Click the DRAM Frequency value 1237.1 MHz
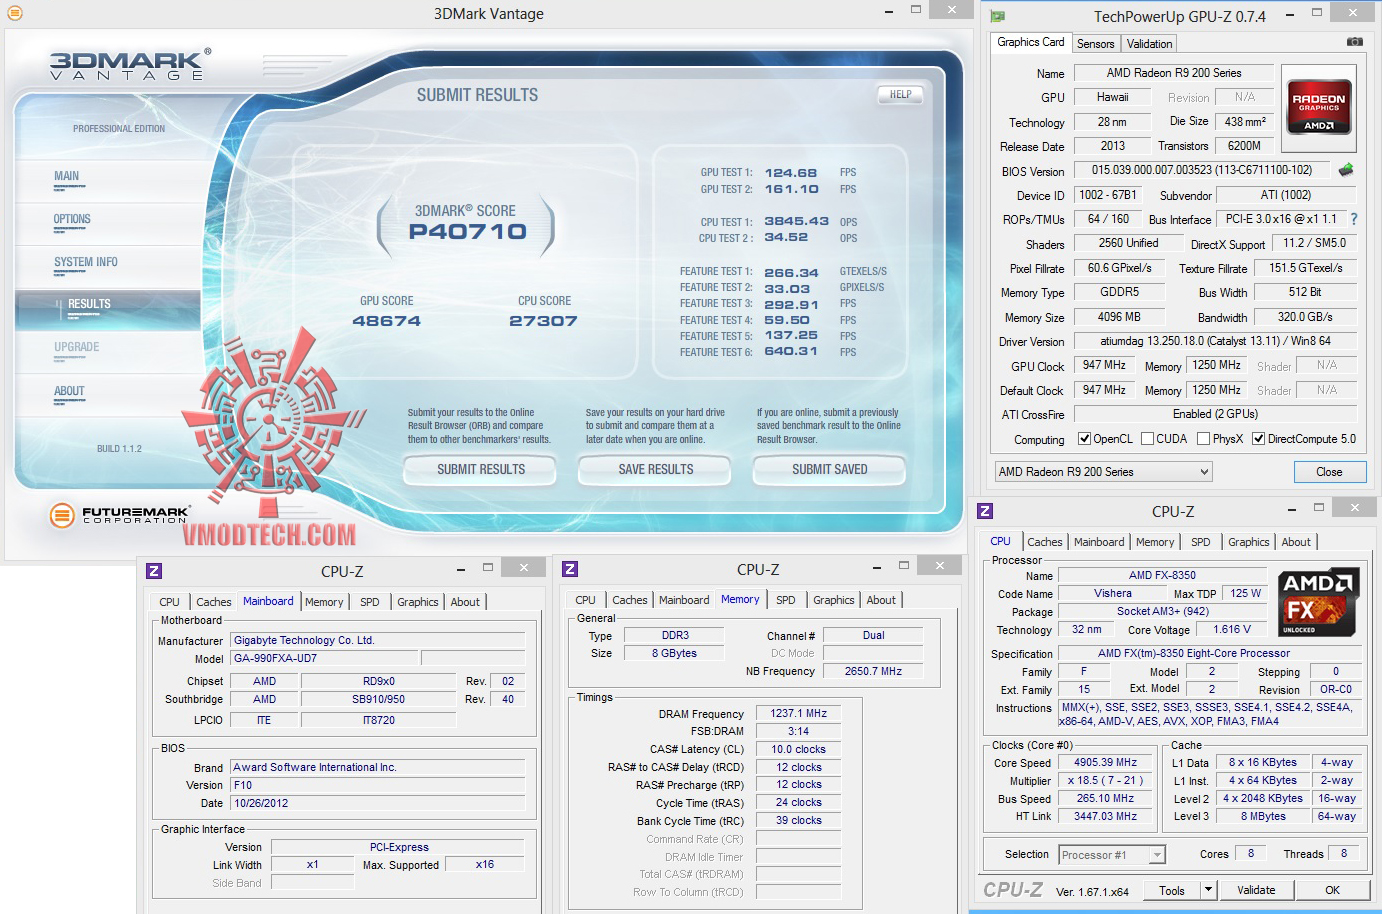The height and width of the screenshot is (914, 1382). (x=798, y=713)
